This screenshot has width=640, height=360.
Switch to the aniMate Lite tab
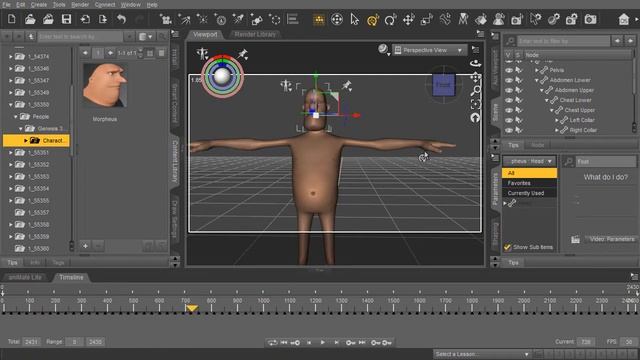(25, 277)
